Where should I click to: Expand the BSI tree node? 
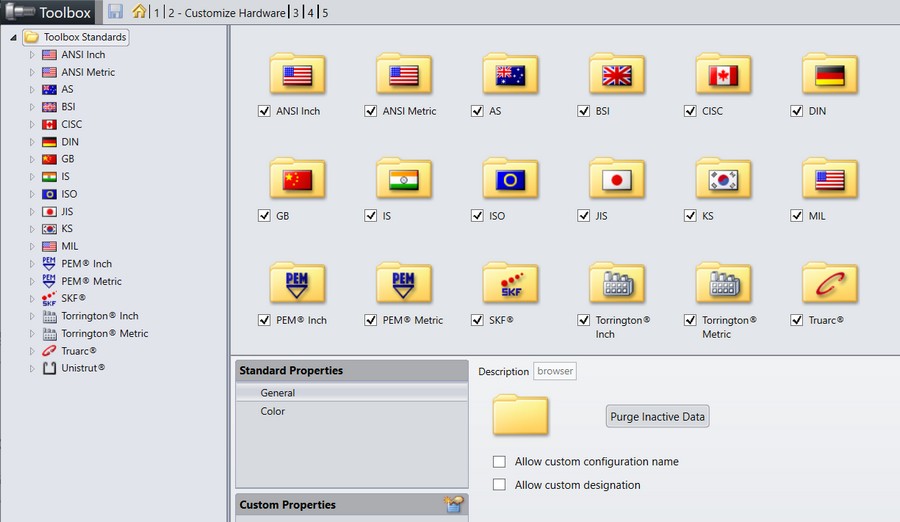click(32, 107)
